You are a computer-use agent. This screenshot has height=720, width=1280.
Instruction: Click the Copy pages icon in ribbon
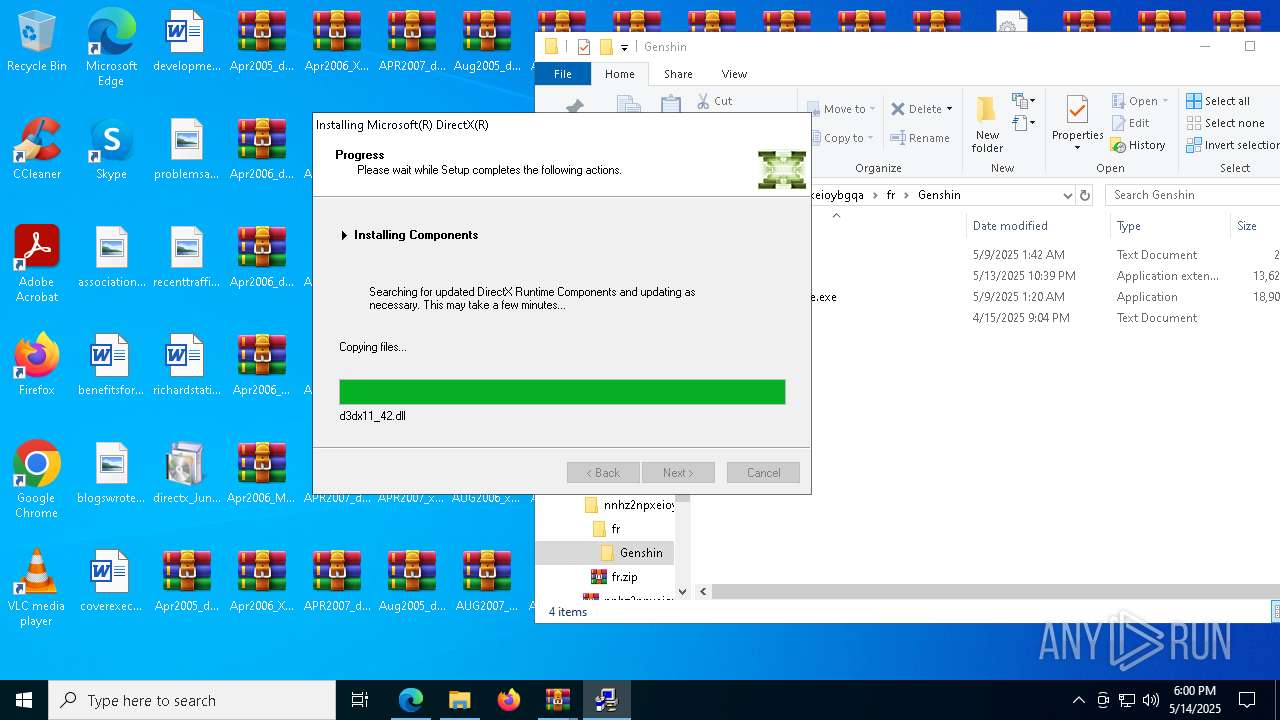pyautogui.click(x=628, y=104)
